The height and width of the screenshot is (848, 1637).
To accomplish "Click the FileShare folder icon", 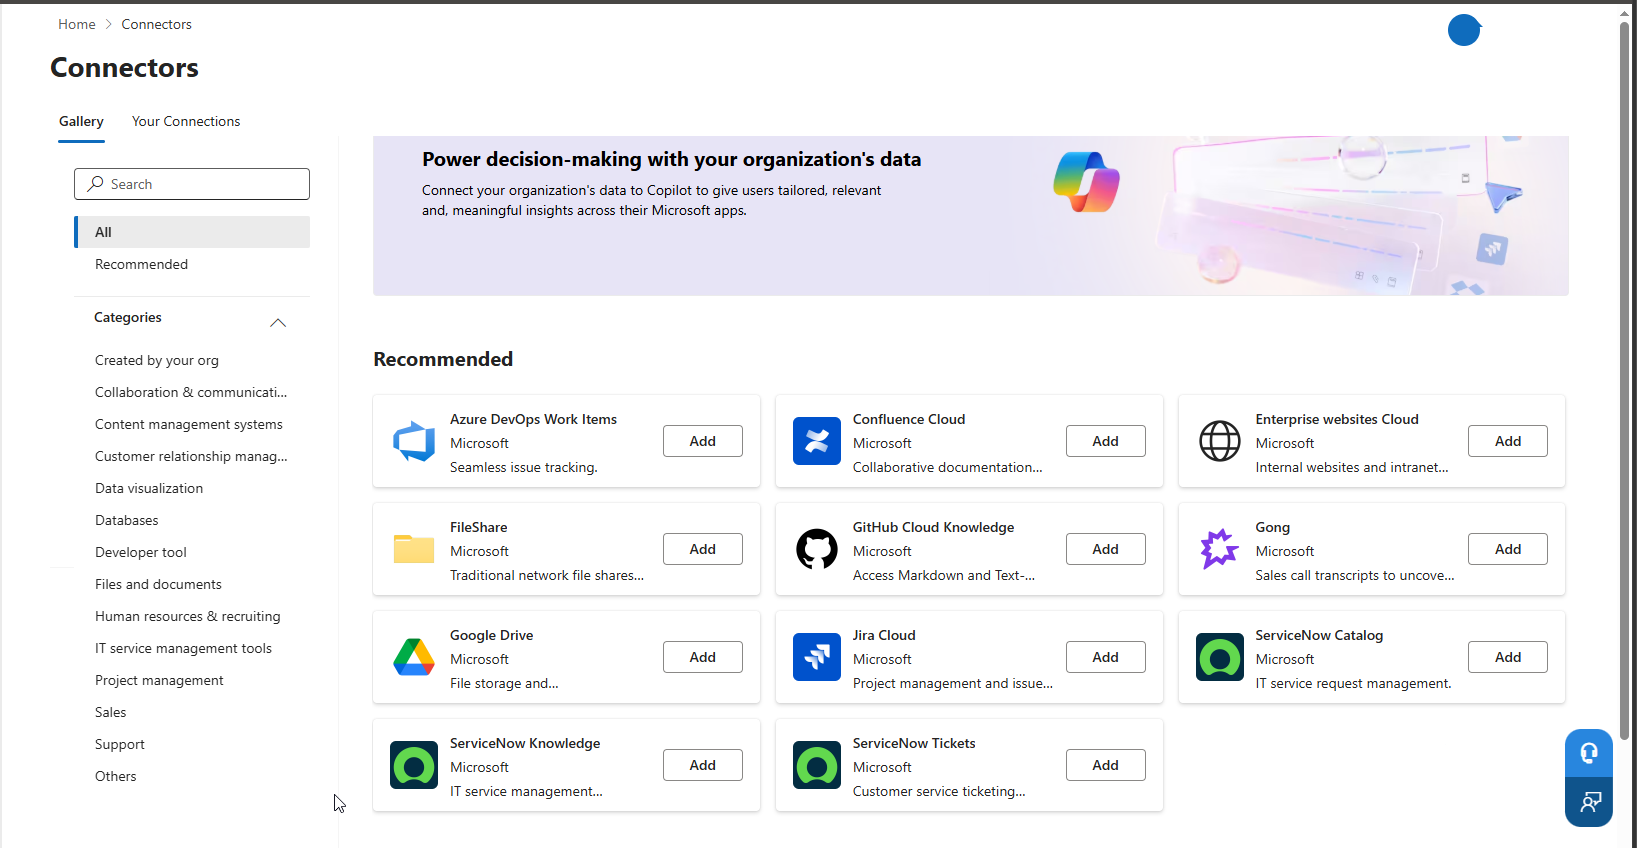I will click(x=414, y=549).
